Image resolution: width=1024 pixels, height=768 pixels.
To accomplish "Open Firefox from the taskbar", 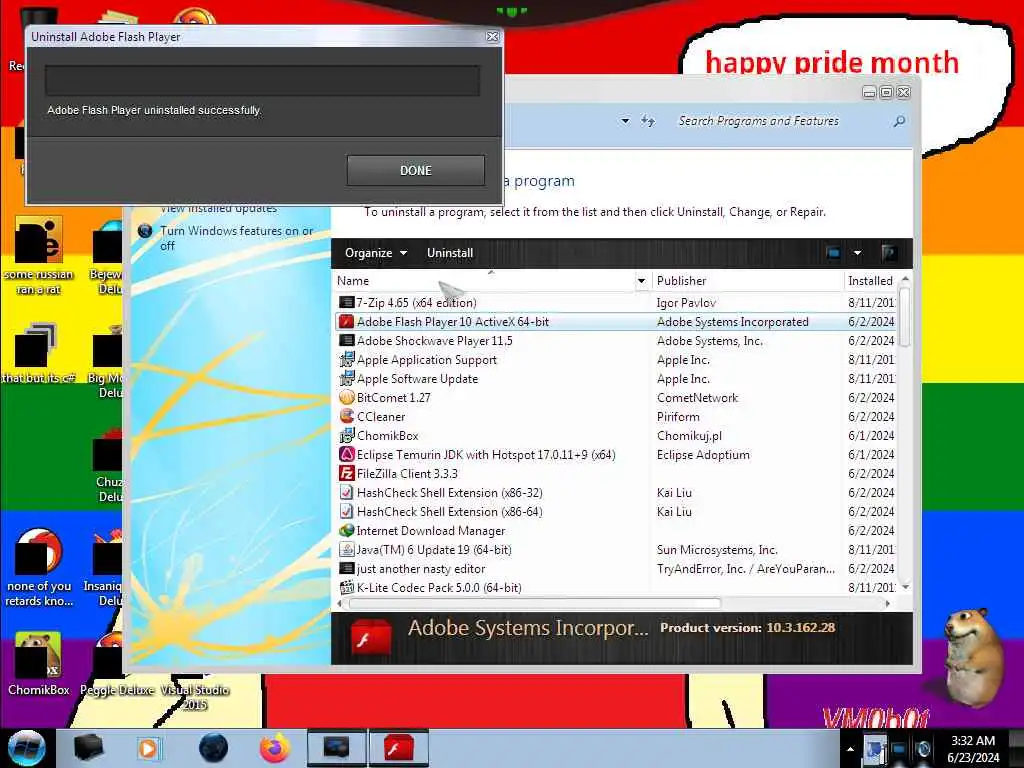I will click(x=274, y=748).
